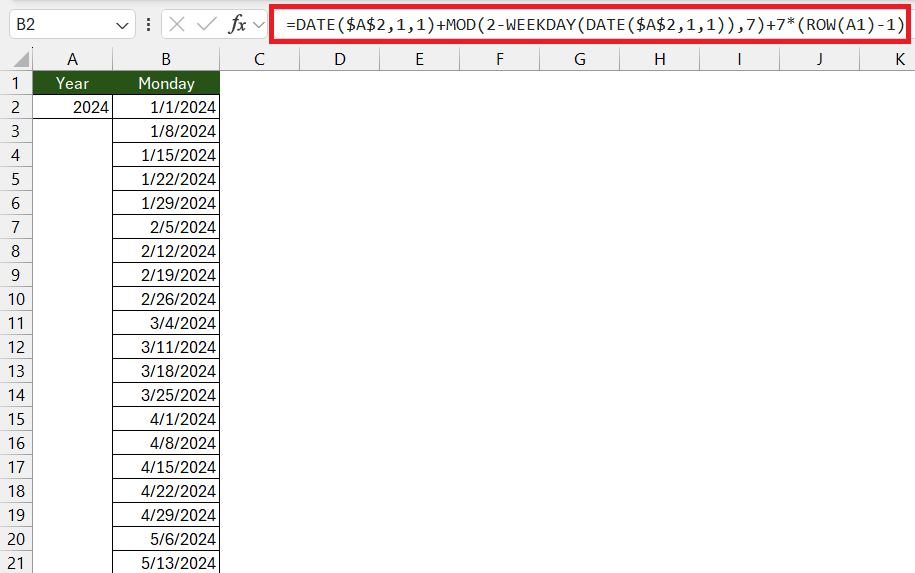Open the Insert Function fx button

pos(238,25)
